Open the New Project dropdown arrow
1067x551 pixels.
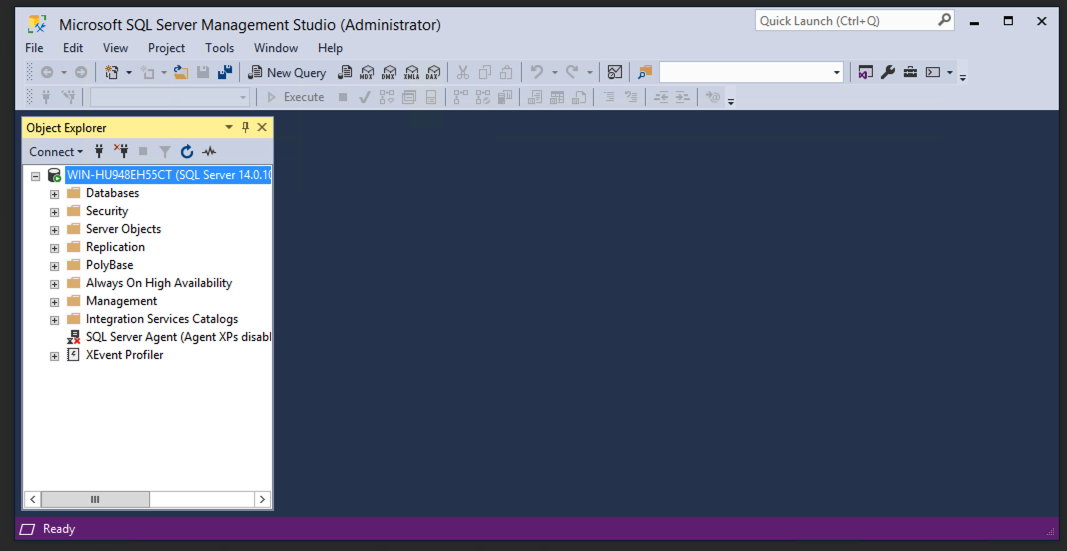coord(129,72)
